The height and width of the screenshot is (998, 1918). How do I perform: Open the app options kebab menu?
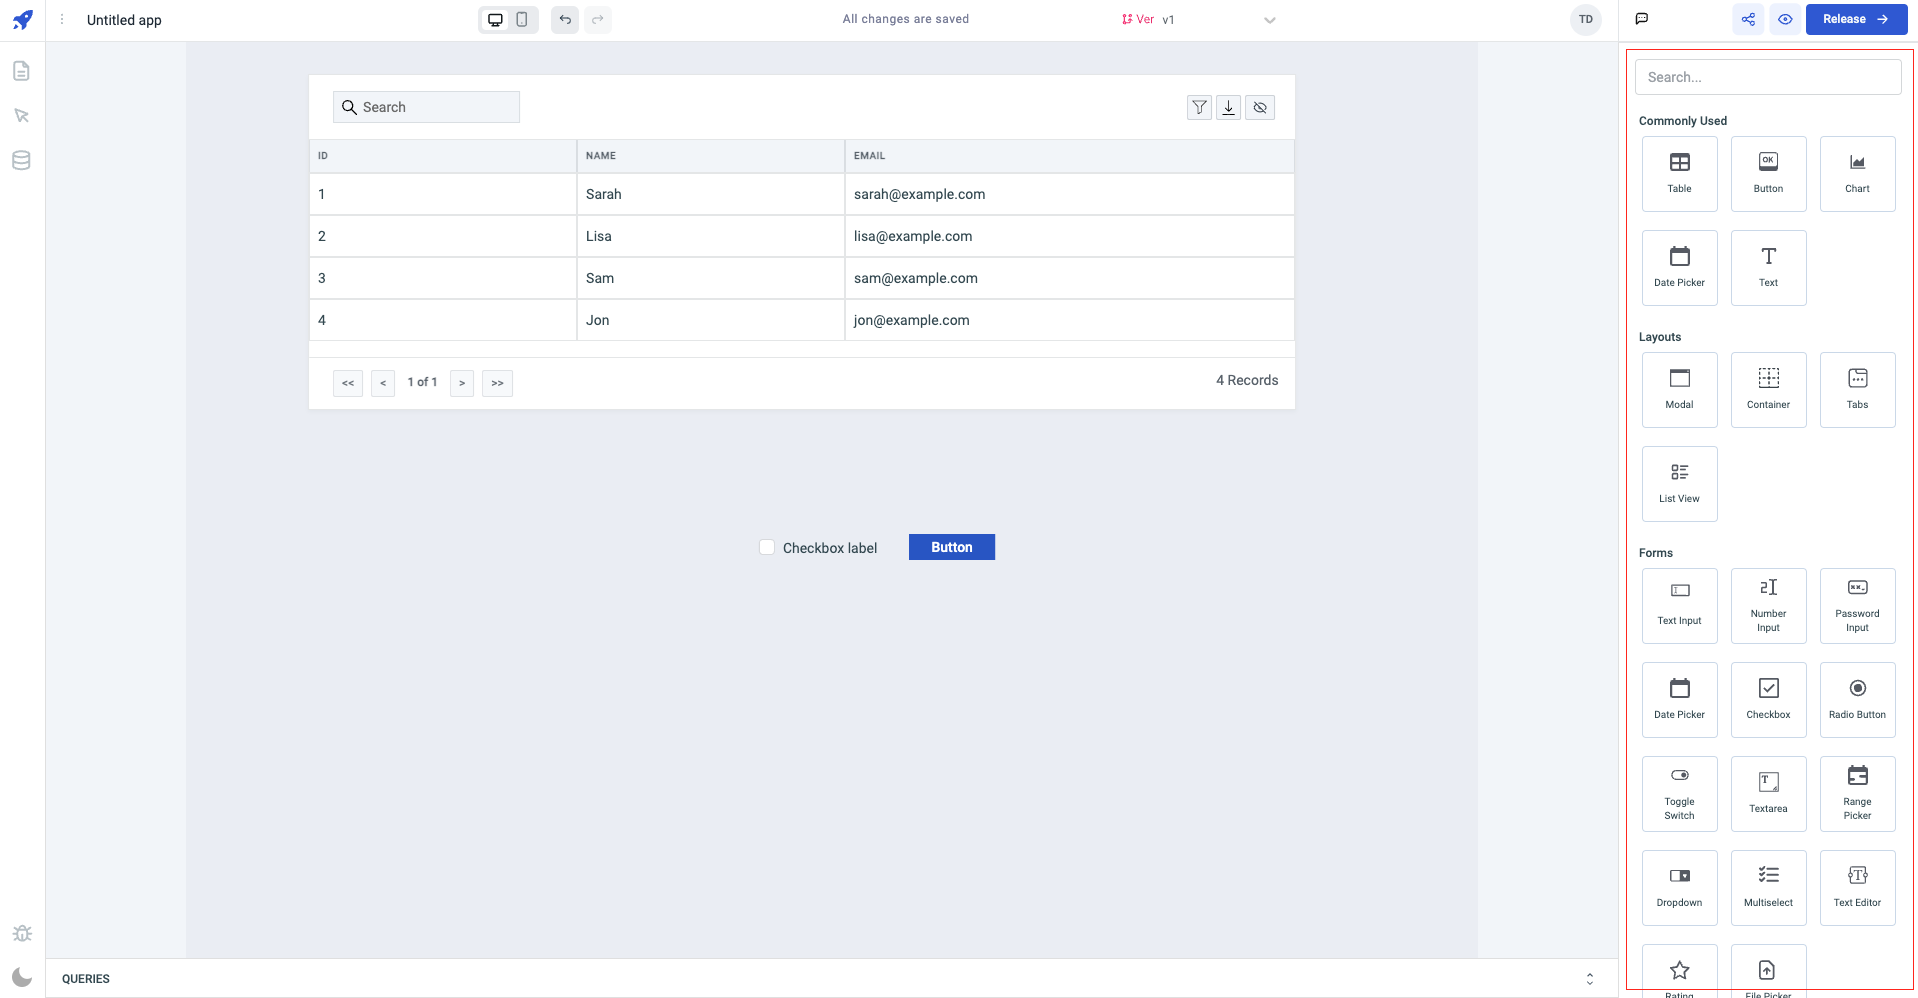point(62,19)
